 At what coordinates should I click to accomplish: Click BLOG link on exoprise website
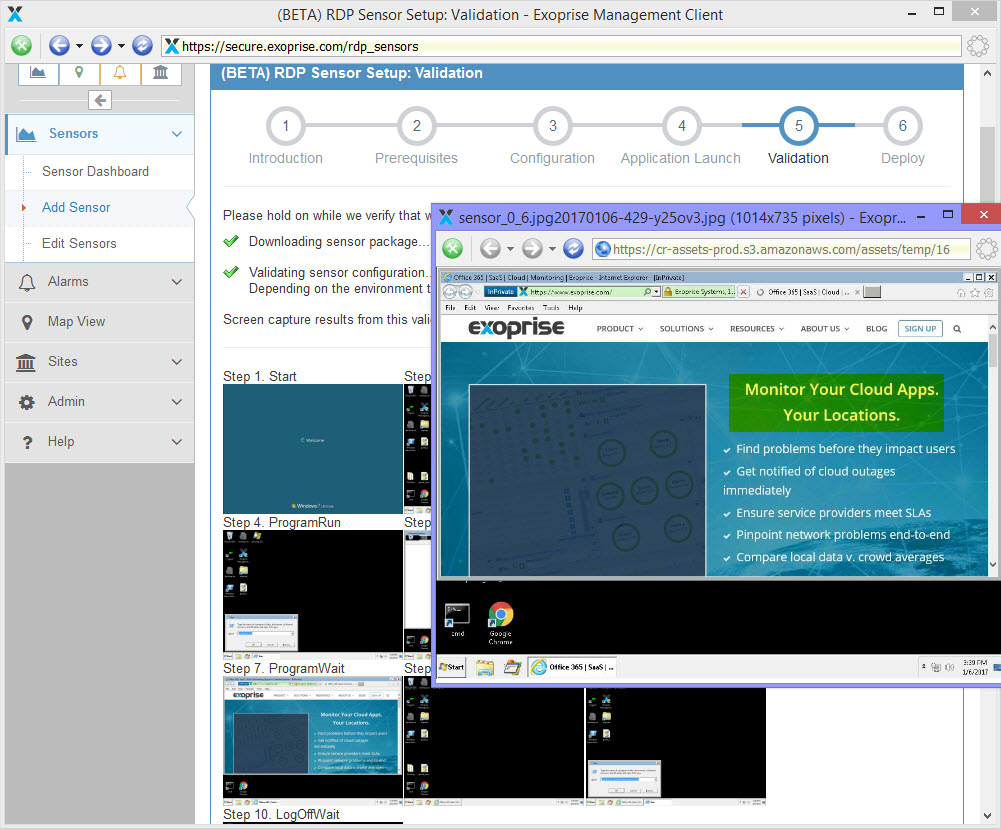877,329
